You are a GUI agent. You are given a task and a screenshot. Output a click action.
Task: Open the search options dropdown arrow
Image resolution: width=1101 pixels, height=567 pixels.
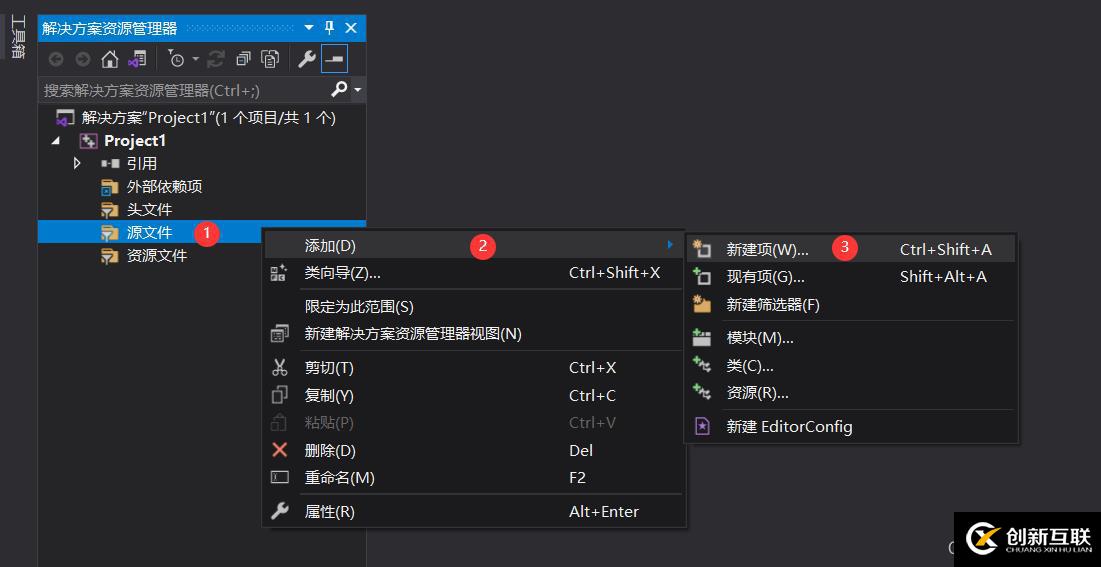tap(357, 90)
